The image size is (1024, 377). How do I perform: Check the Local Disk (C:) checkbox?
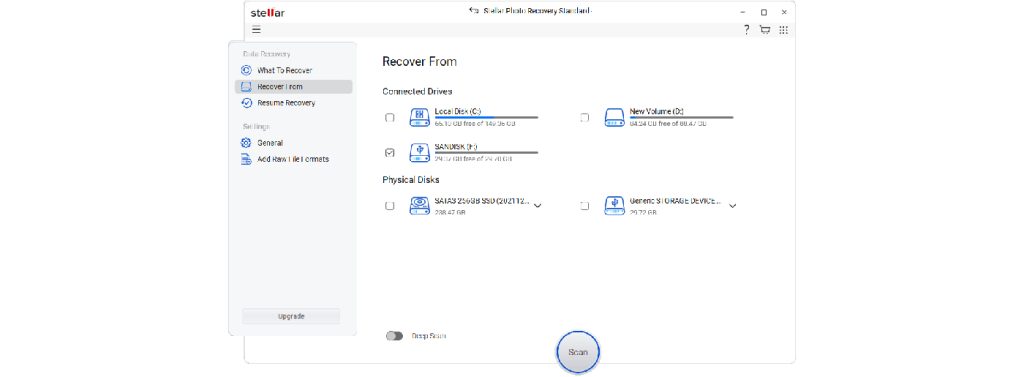tap(390, 118)
